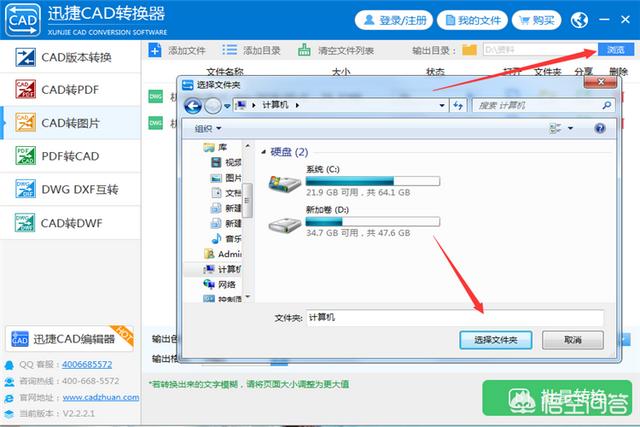The height and width of the screenshot is (427, 640).
Task: Select 库 in the navigation tree
Action: coord(216,147)
